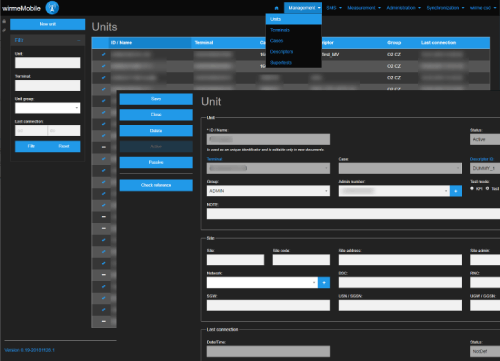Expand the Network dropdown in Site section

tap(262, 283)
